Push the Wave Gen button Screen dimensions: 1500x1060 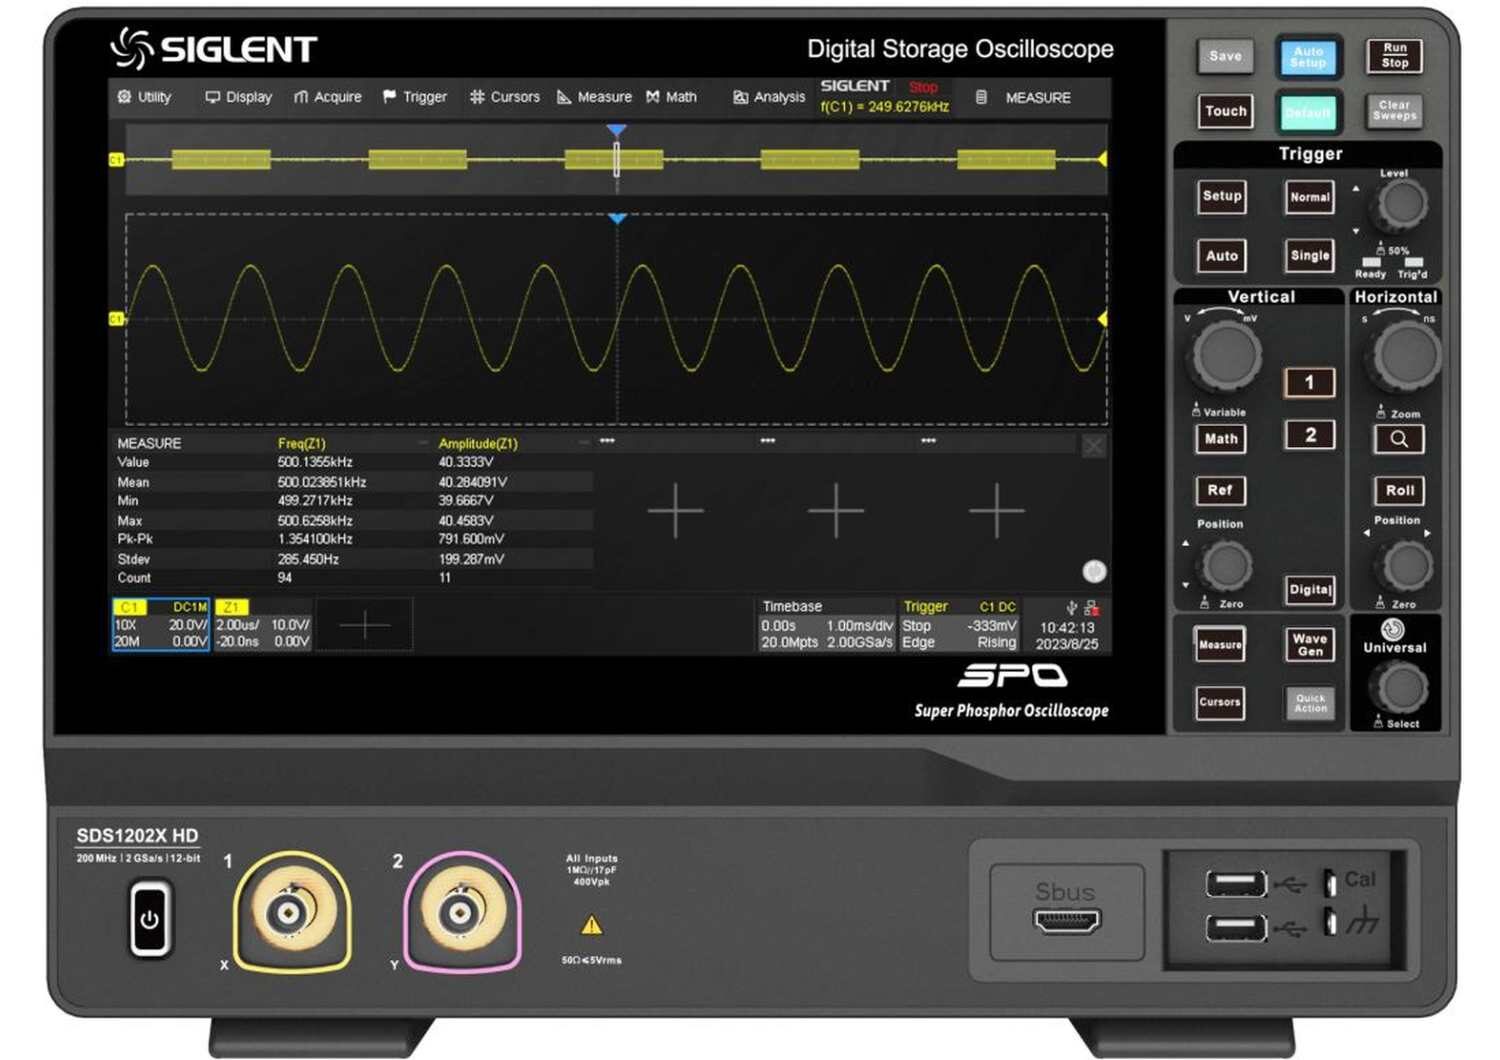1310,645
